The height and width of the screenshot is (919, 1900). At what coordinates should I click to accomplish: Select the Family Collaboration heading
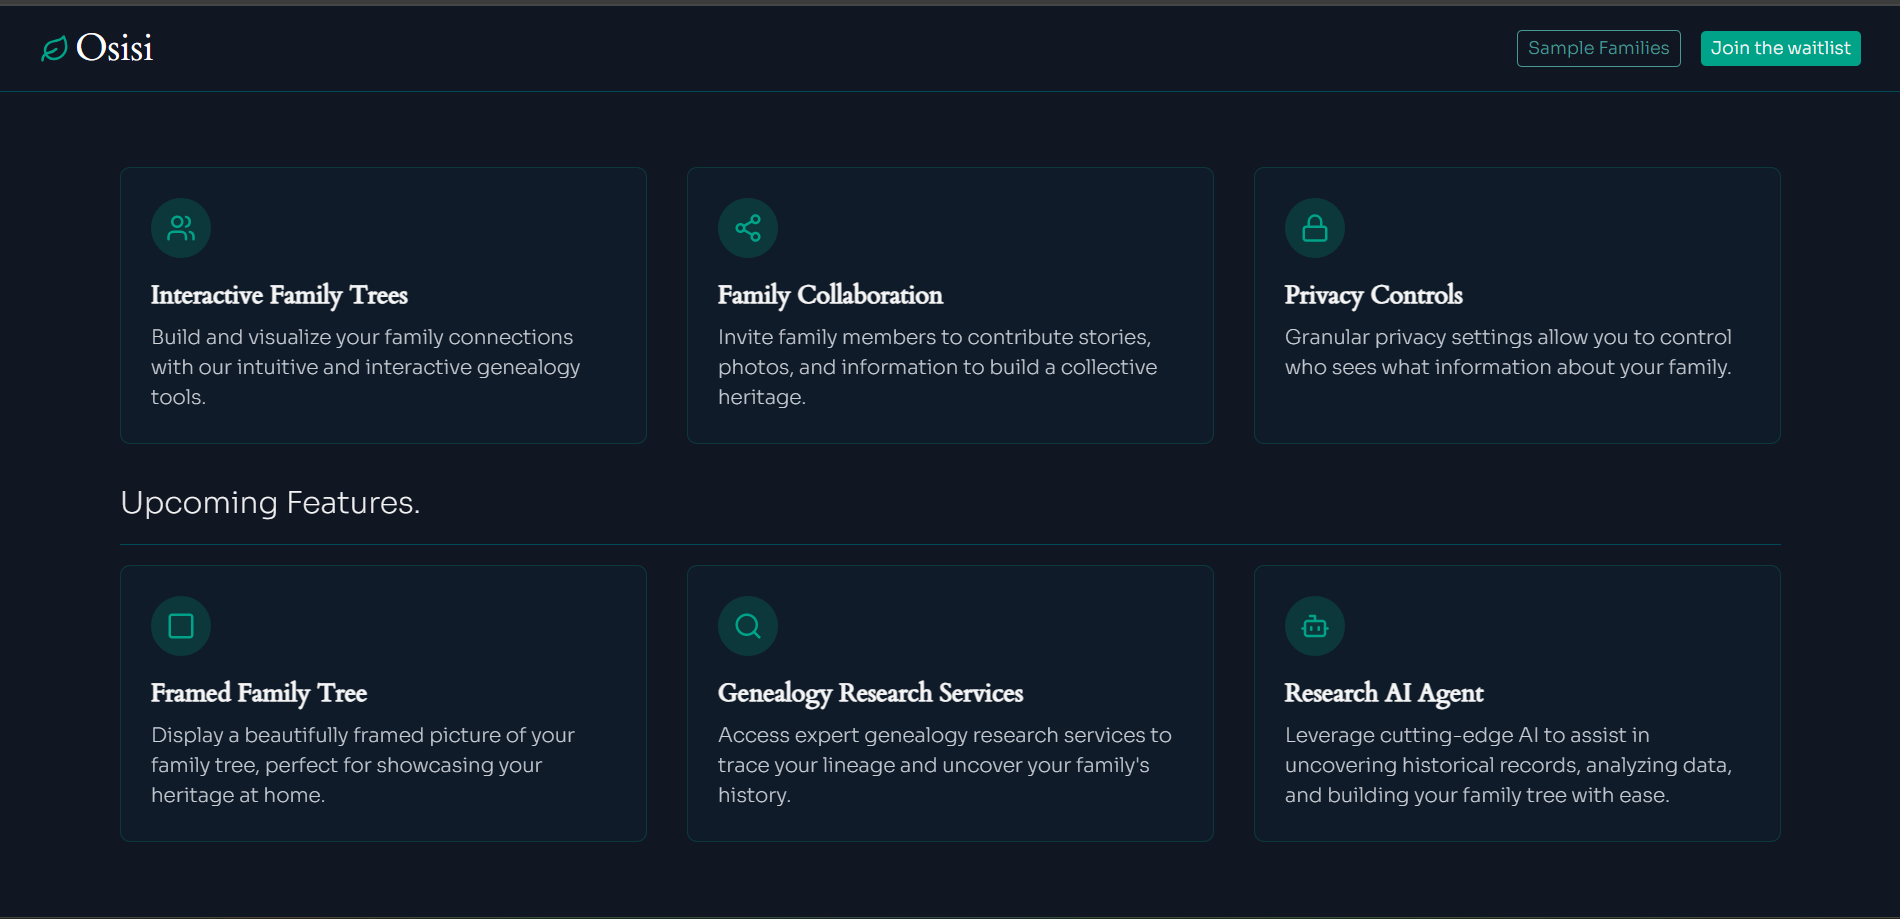(830, 295)
